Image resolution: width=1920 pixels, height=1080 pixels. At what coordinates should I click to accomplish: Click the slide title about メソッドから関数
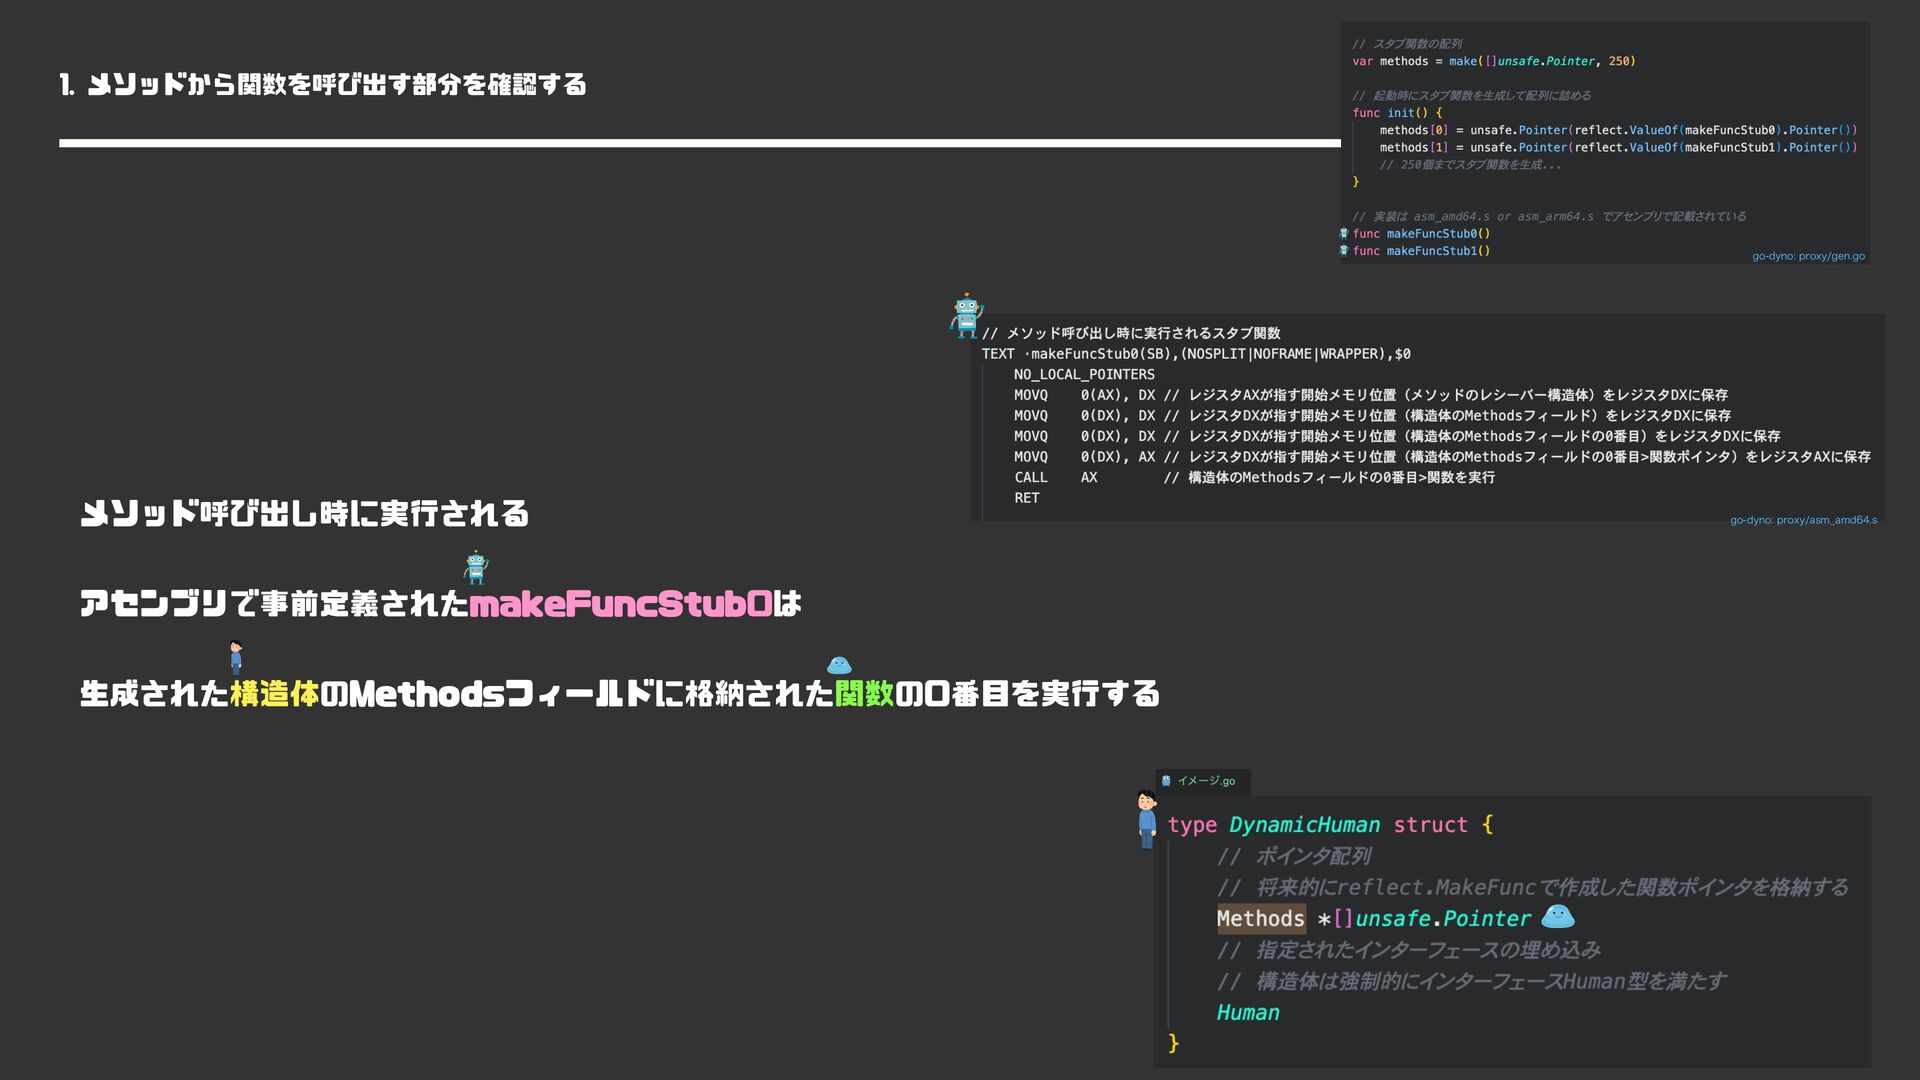point(323,85)
